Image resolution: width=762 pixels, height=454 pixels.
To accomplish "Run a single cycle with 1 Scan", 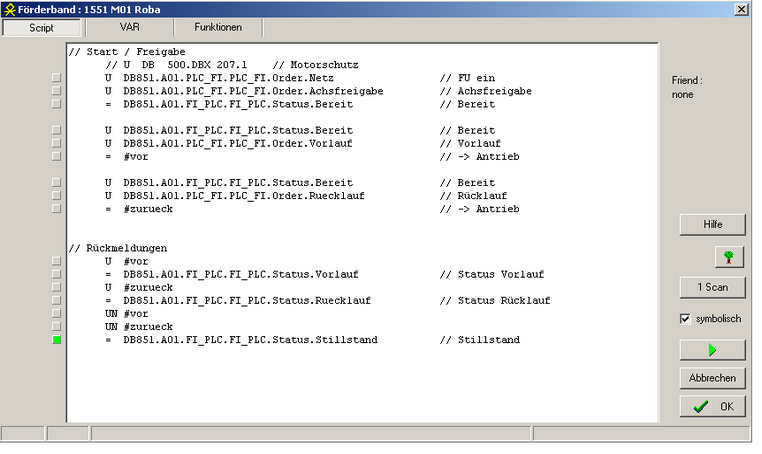I will pos(712,288).
